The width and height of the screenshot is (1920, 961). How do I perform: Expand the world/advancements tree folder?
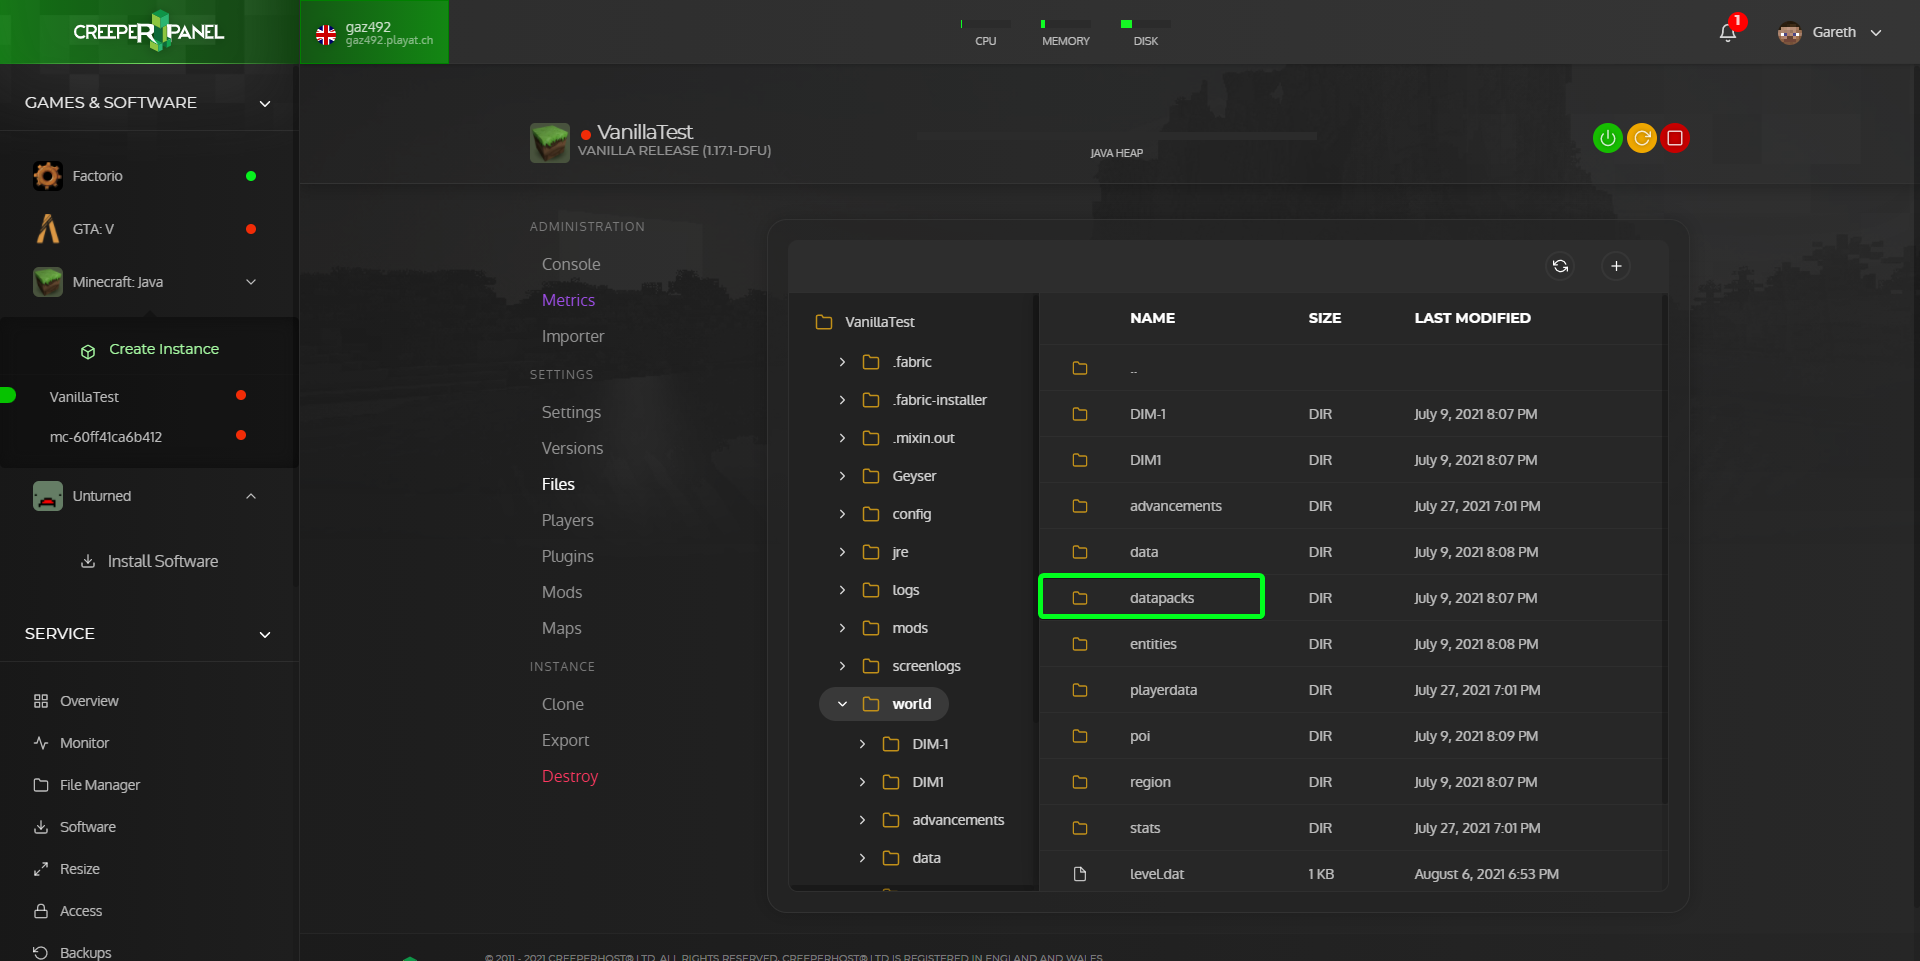click(x=862, y=820)
